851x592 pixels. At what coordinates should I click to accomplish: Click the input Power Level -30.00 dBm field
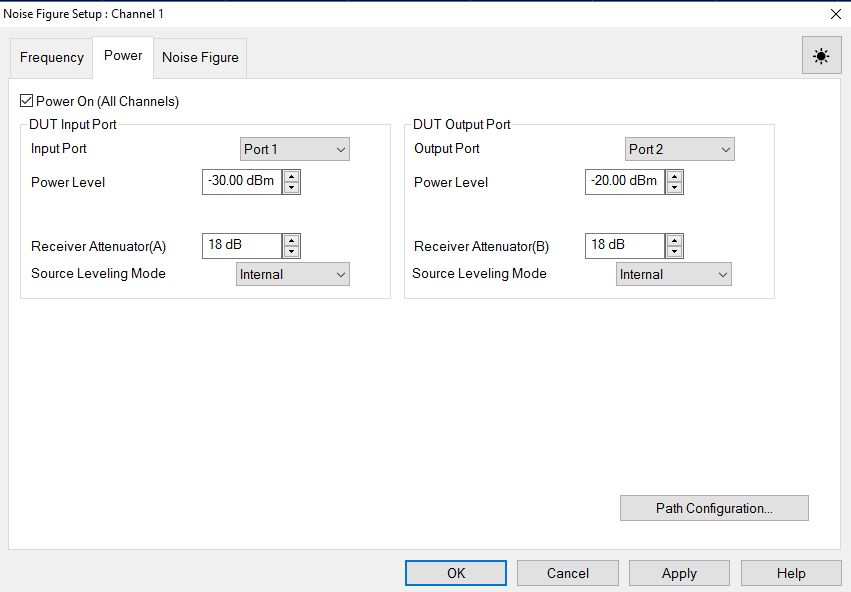point(241,181)
